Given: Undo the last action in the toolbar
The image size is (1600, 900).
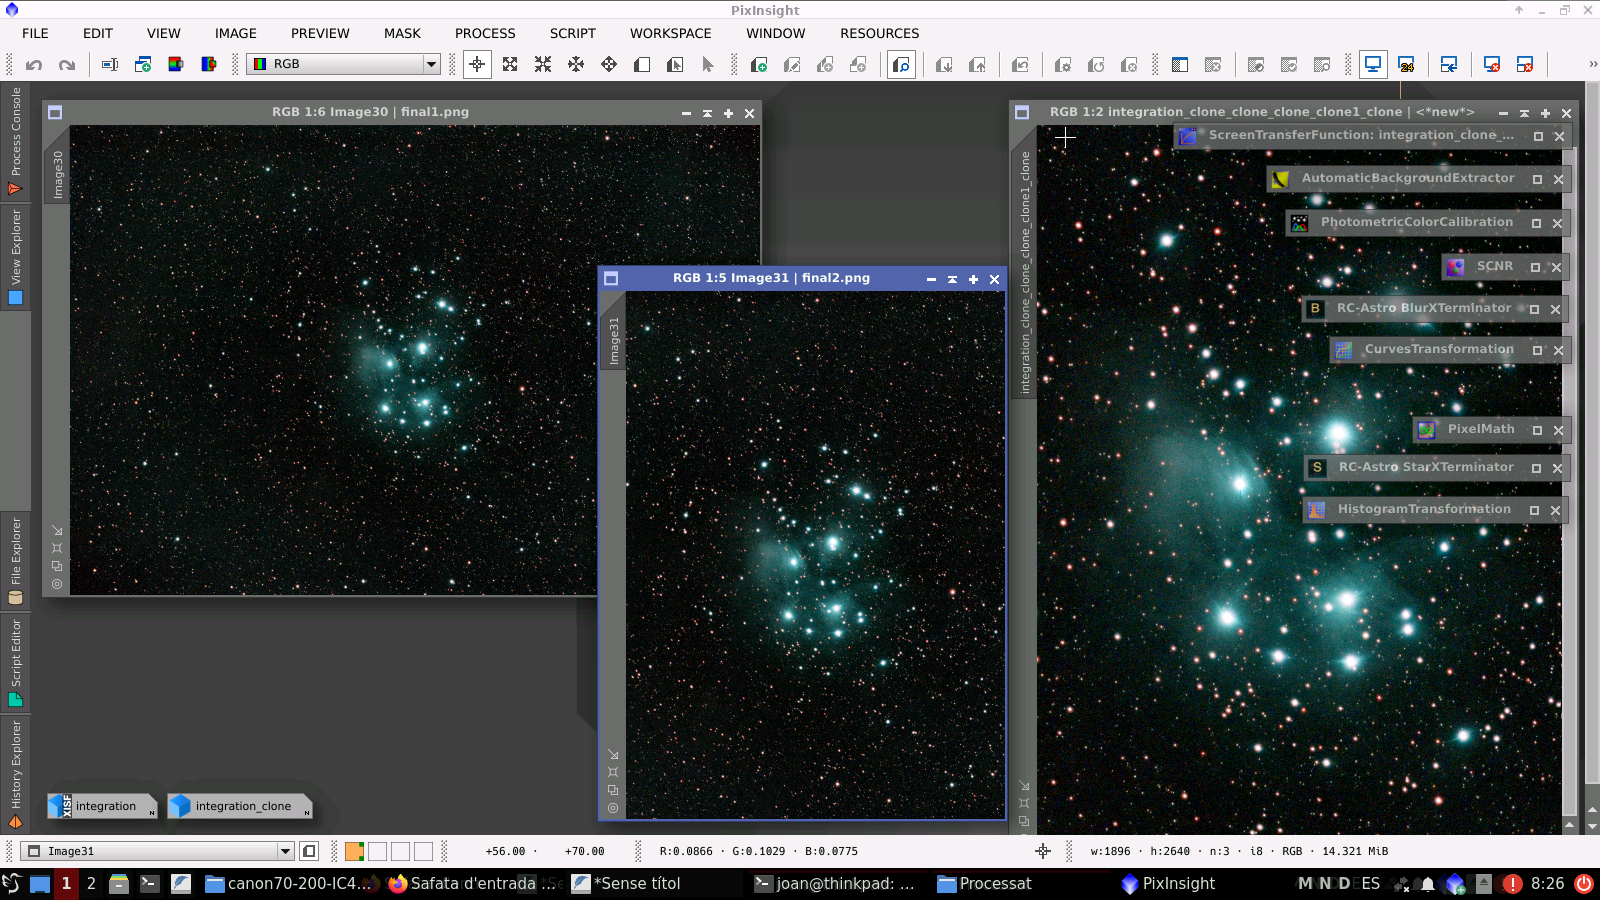Looking at the screenshot, I should coord(35,64).
